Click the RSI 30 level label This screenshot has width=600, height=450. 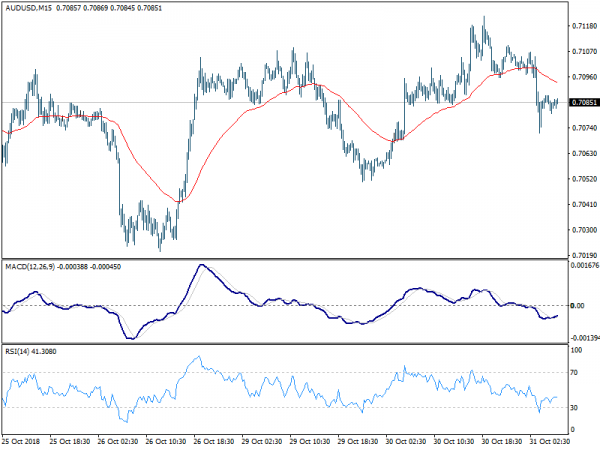[x=574, y=408]
